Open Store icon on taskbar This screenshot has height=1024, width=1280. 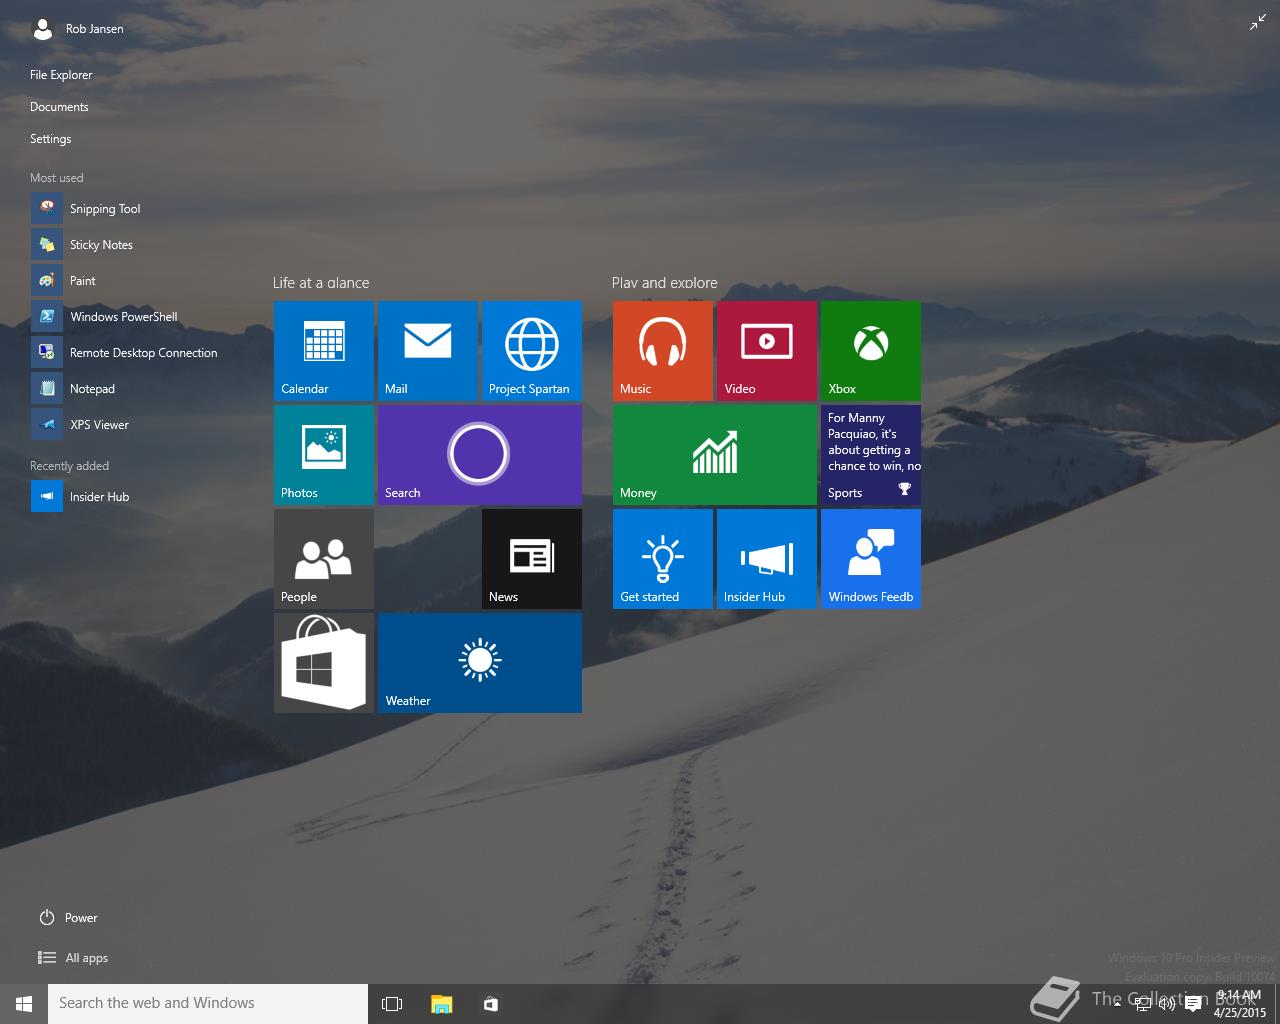pyautogui.click(x=490, y=1004)
